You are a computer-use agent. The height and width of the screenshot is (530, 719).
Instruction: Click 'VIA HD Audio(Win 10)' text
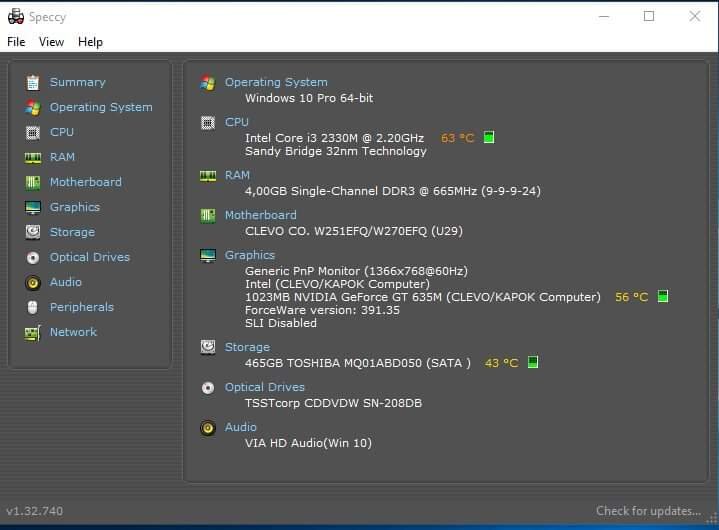coord(308,443)
